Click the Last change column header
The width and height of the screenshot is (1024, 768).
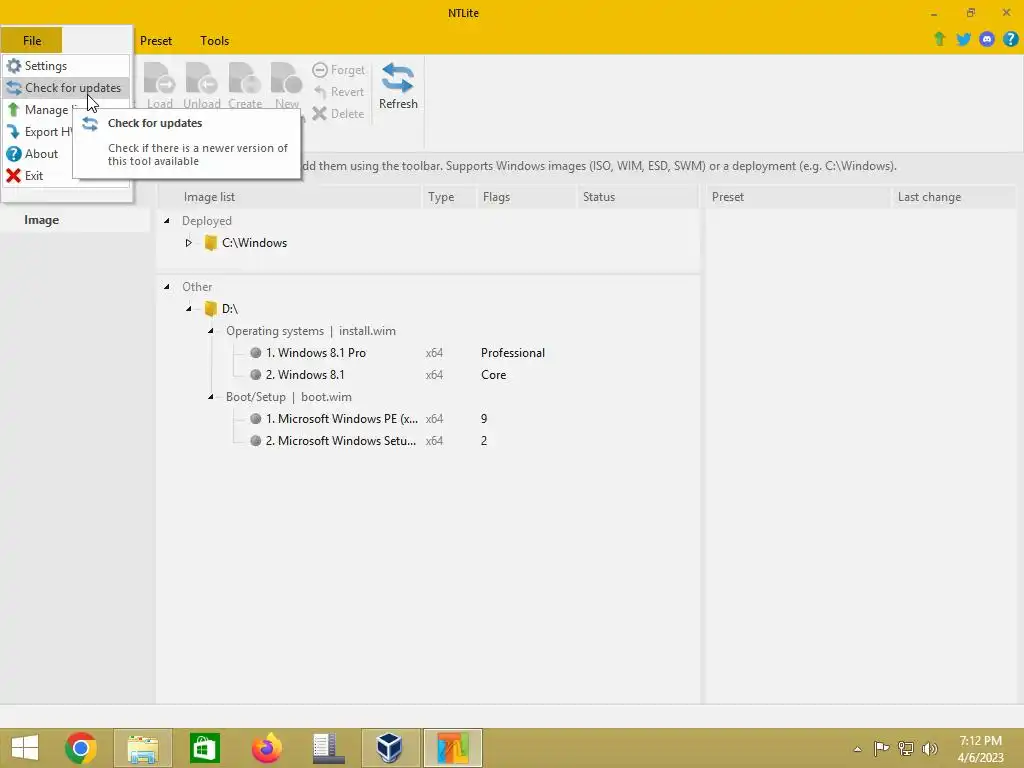point(953,197)
